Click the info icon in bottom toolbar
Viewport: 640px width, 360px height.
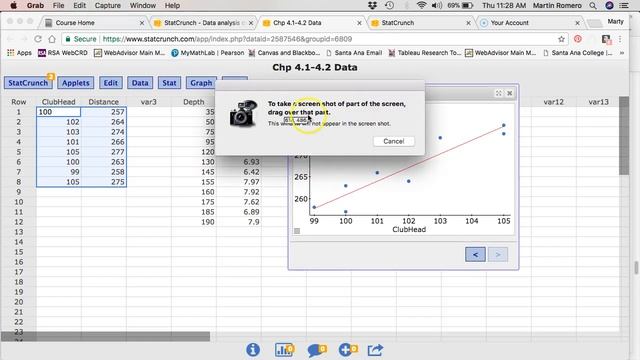tap(253, 350)
